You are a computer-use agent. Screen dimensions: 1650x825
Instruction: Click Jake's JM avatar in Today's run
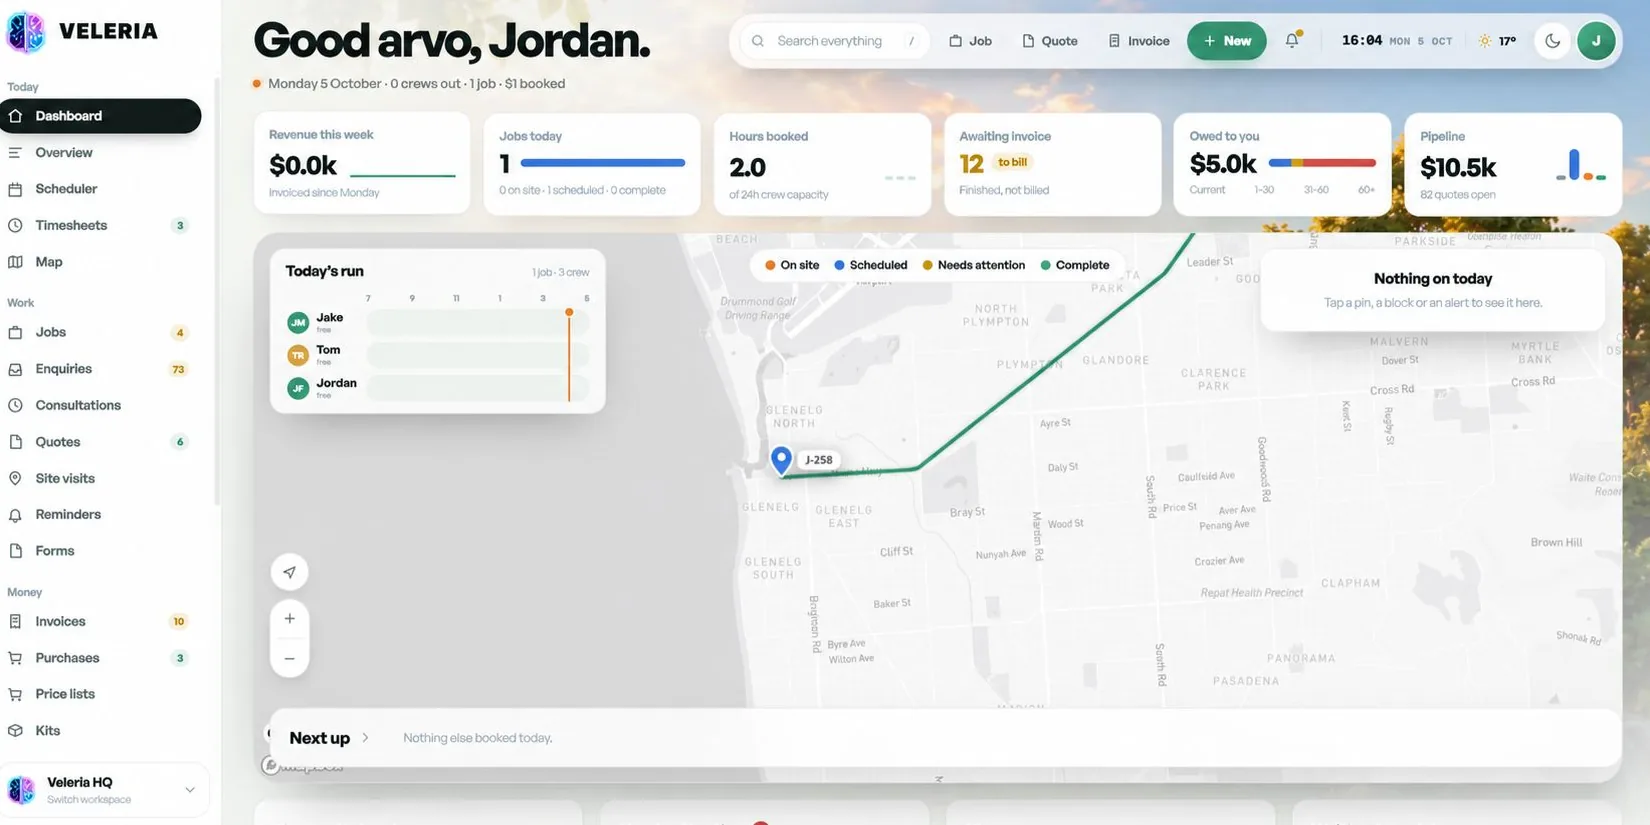coord(298,322)
